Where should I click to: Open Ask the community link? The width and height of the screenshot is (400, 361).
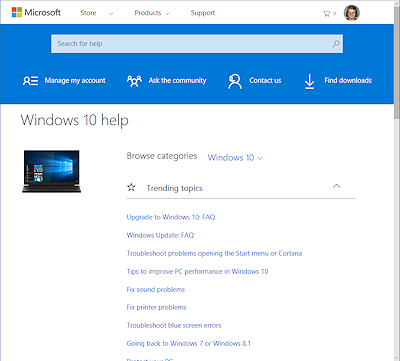[x=177, y=81]
